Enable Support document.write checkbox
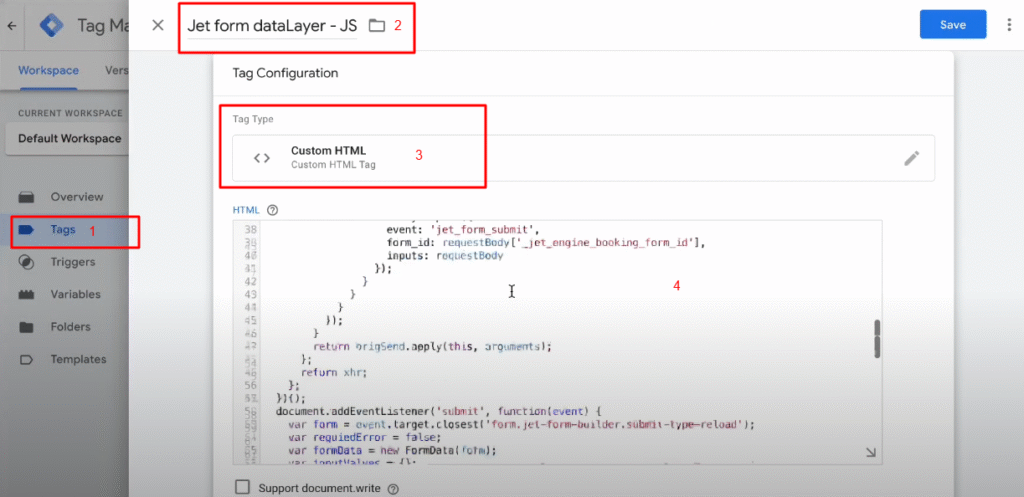 point(242,487)
